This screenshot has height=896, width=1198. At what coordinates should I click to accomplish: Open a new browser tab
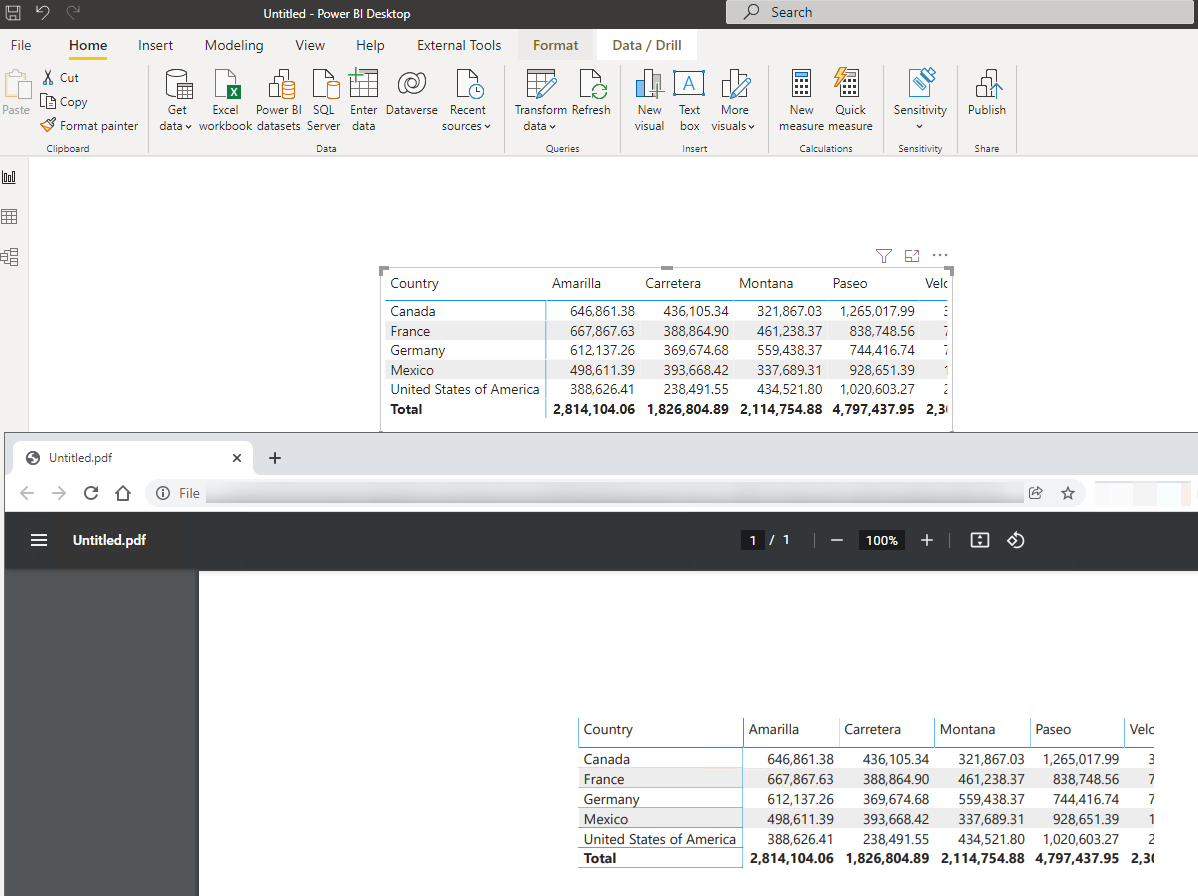275,458
